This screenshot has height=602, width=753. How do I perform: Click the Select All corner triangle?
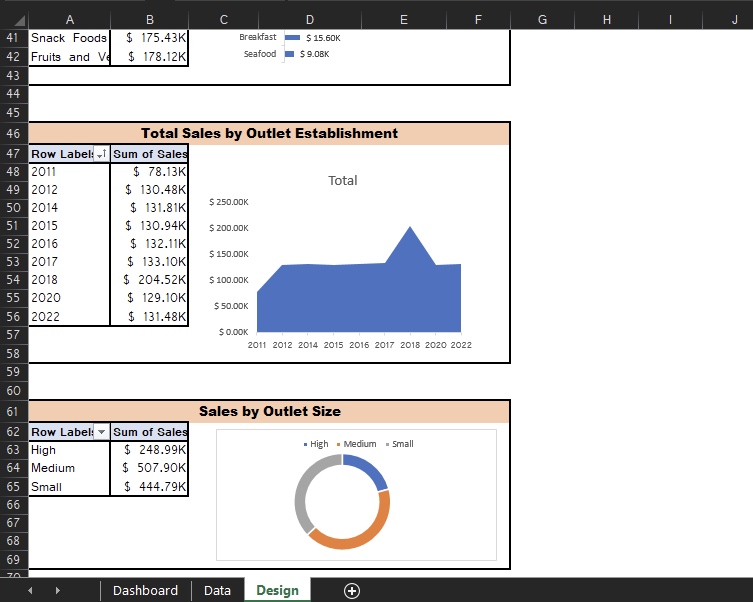(x=14, y=20)
